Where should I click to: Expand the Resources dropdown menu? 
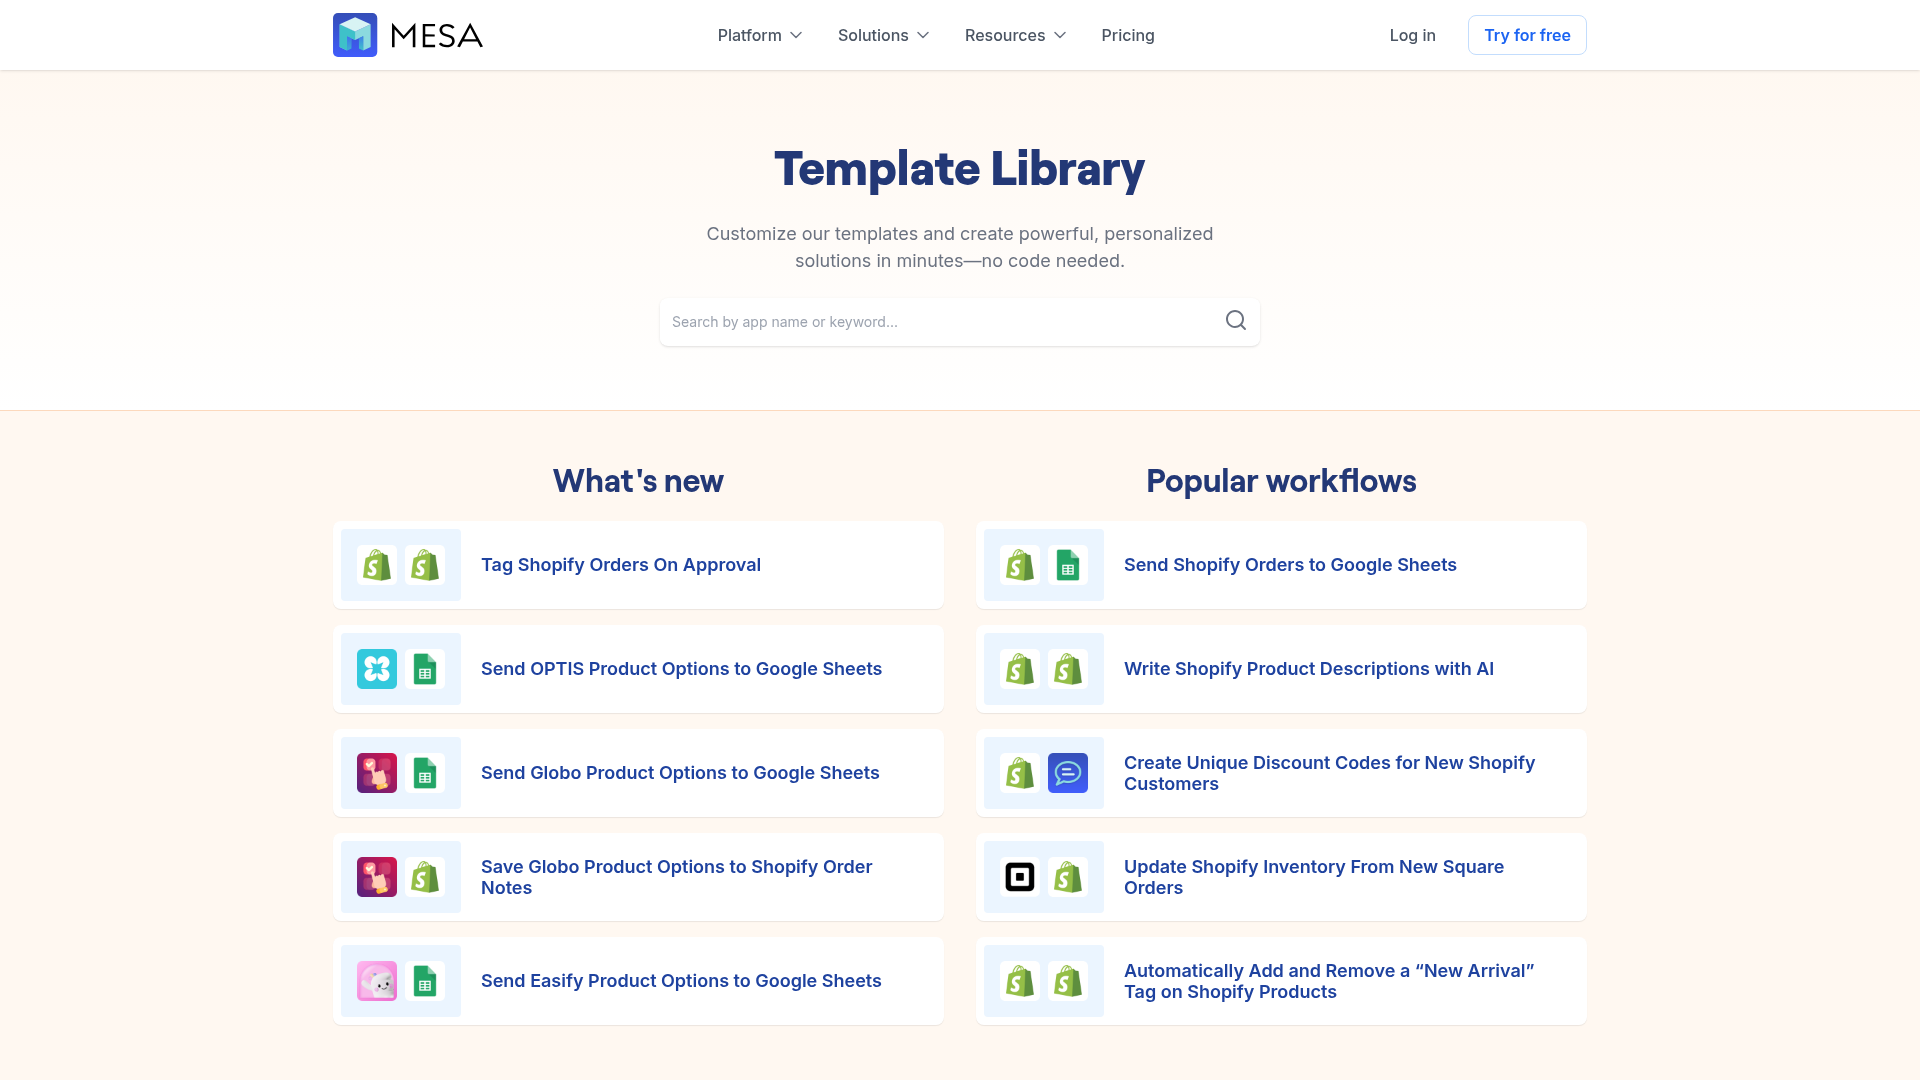[x=1016, y=35]
